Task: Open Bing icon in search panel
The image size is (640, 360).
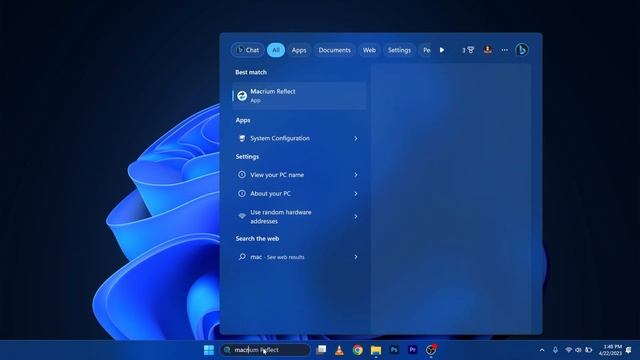Action: [522, 50]
